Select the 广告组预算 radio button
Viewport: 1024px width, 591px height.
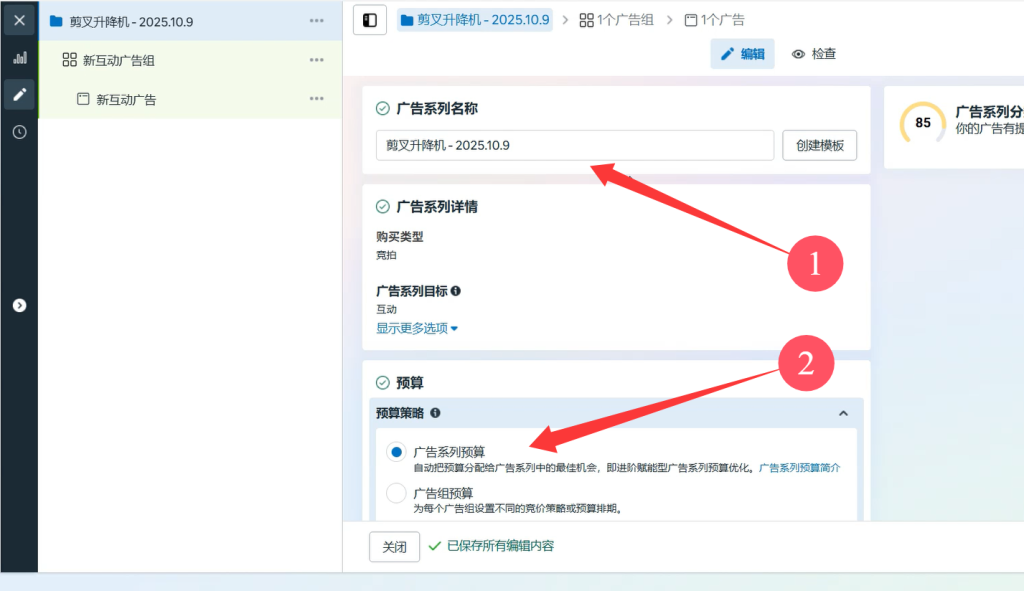pos(396,493)
